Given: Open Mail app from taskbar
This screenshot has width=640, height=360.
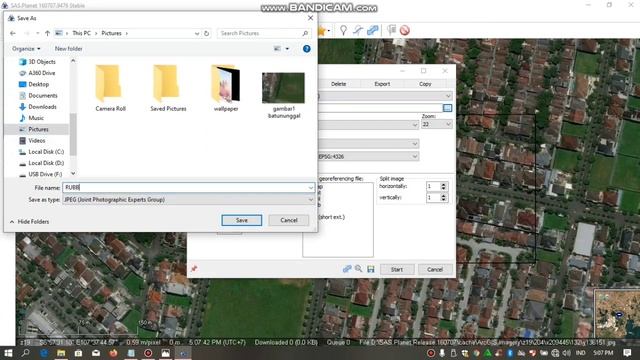Looking at the screenshot, I should point(96,353).
